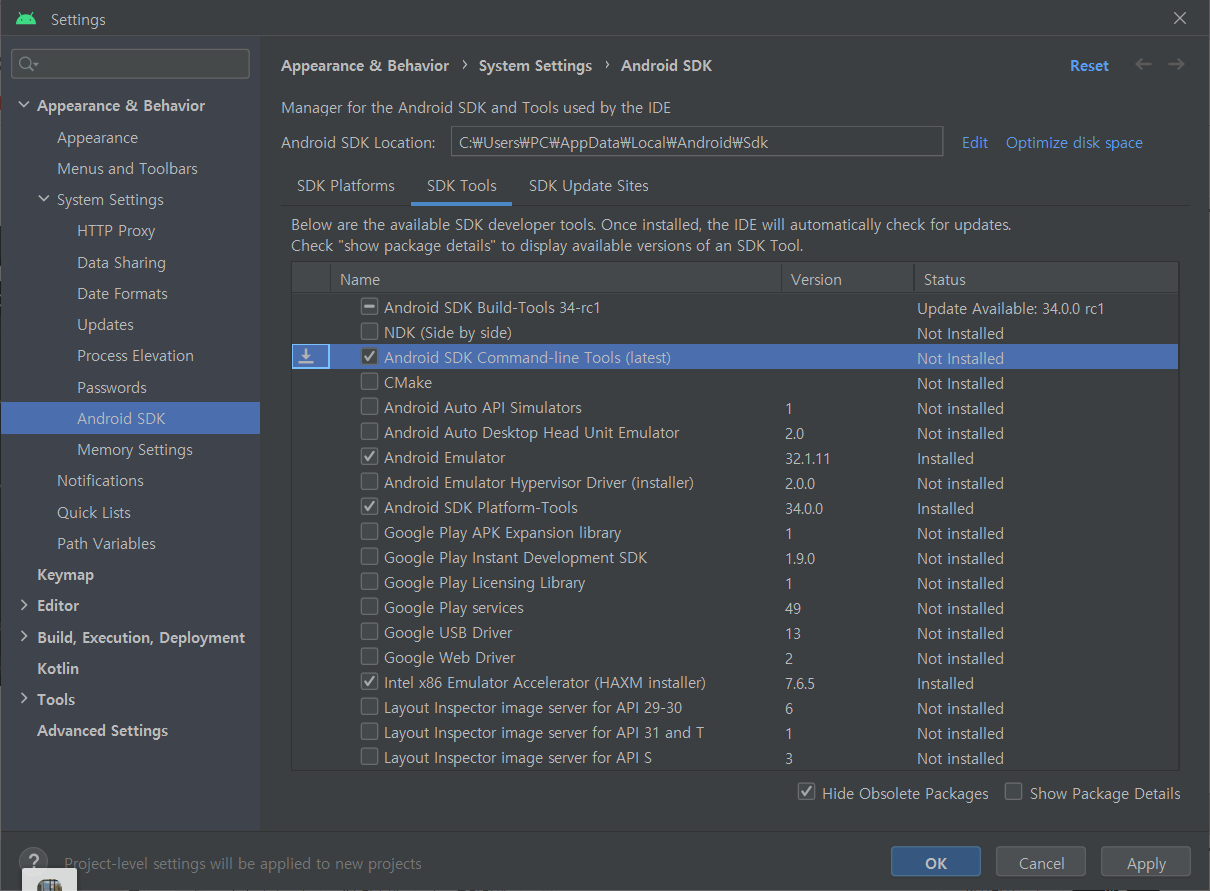
Task: Uncheck Android SDK Command-line Tools (latest)
Action: (x=369, y=357)
